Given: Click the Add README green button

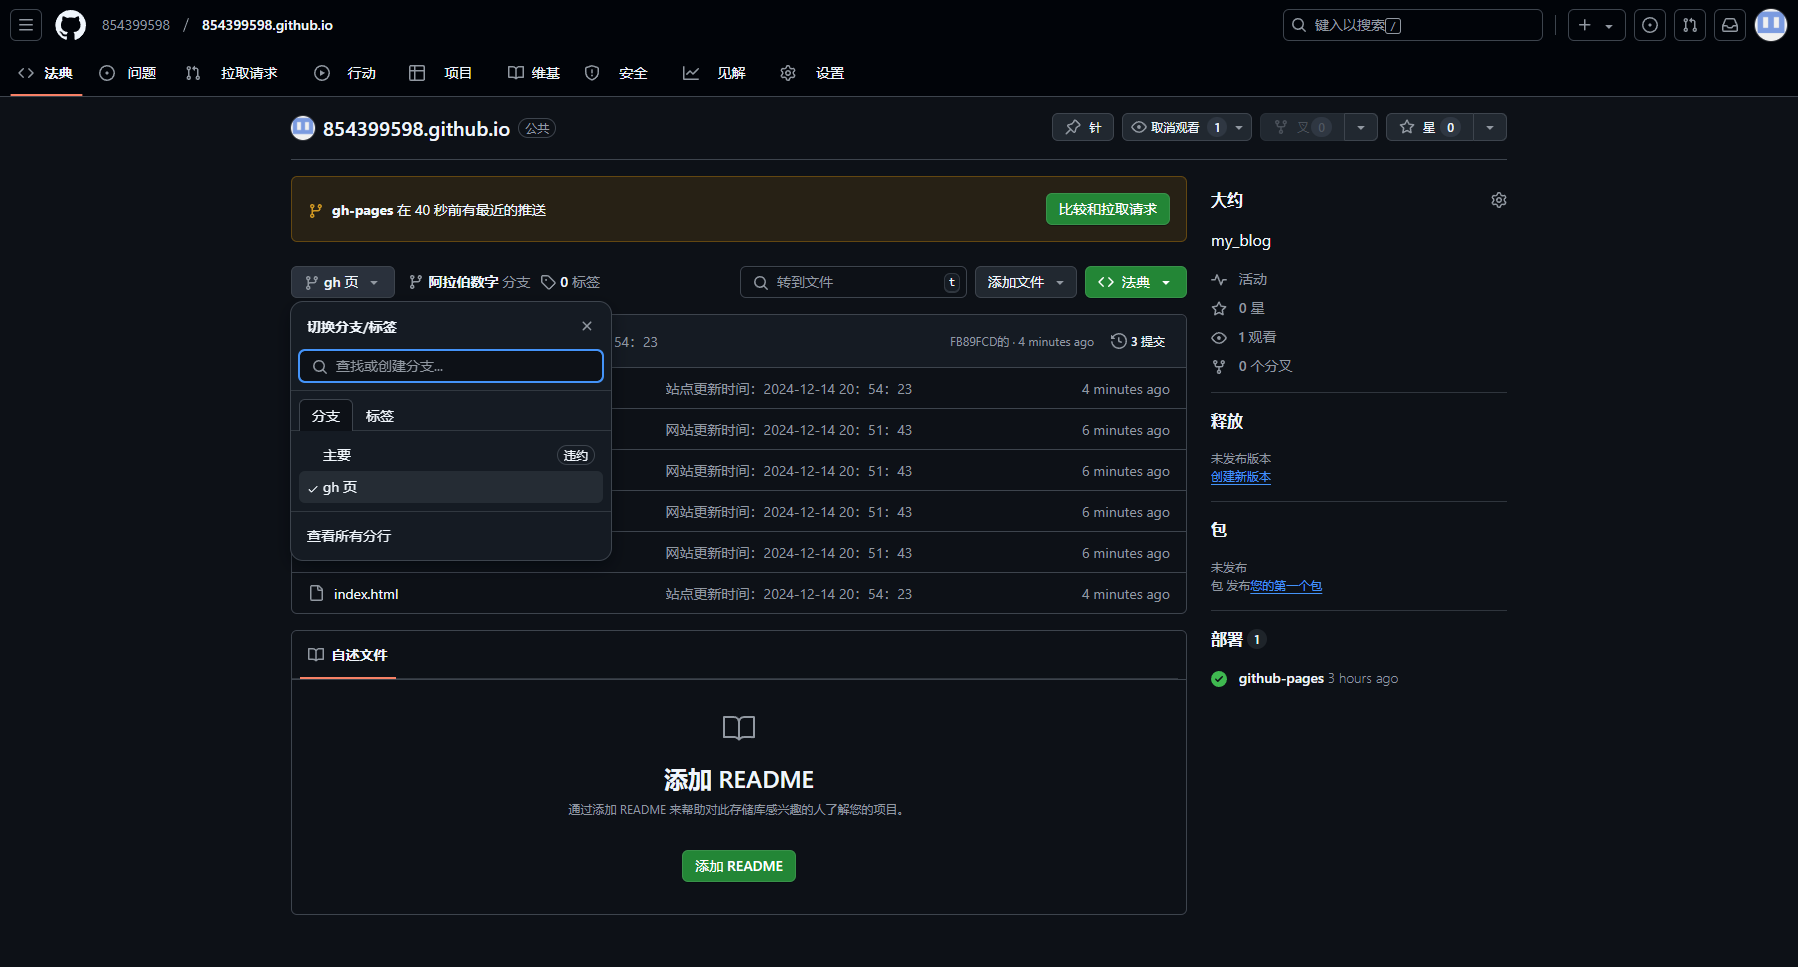Looking at the screenshot, I should click(738, 866).
